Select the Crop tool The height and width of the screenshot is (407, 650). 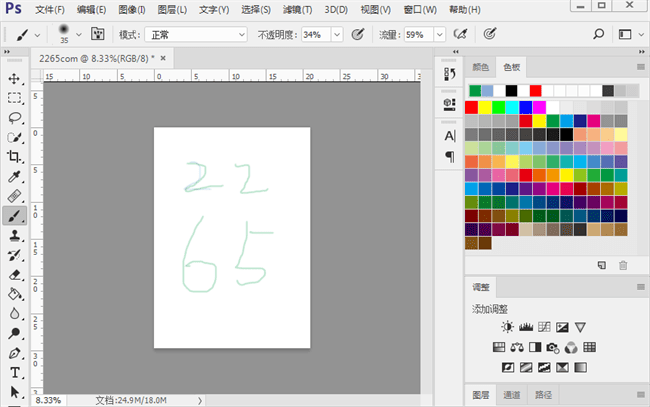tap(15, 156)
